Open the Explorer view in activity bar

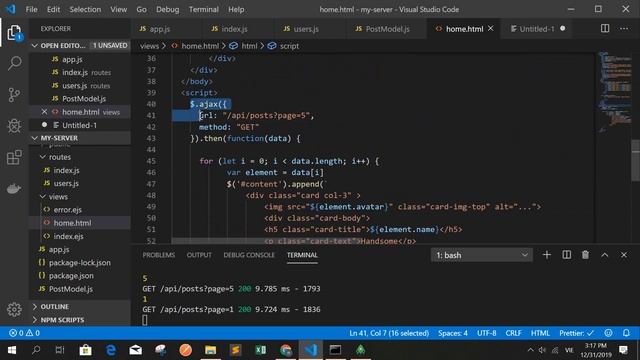[x=14, y=32]
